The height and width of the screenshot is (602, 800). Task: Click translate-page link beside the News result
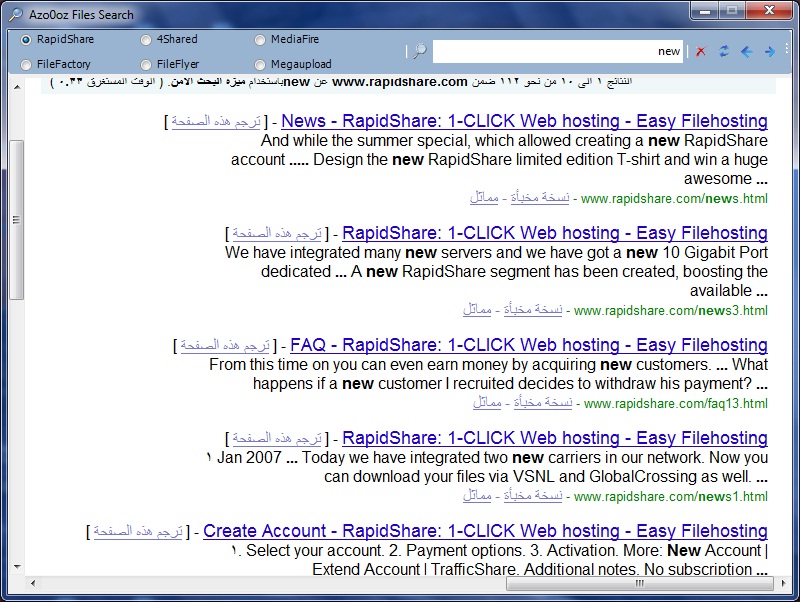click(x=216, y=121)
